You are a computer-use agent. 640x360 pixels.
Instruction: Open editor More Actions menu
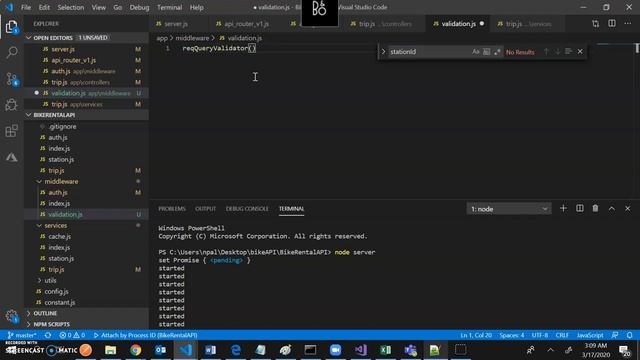coord(628,24)
